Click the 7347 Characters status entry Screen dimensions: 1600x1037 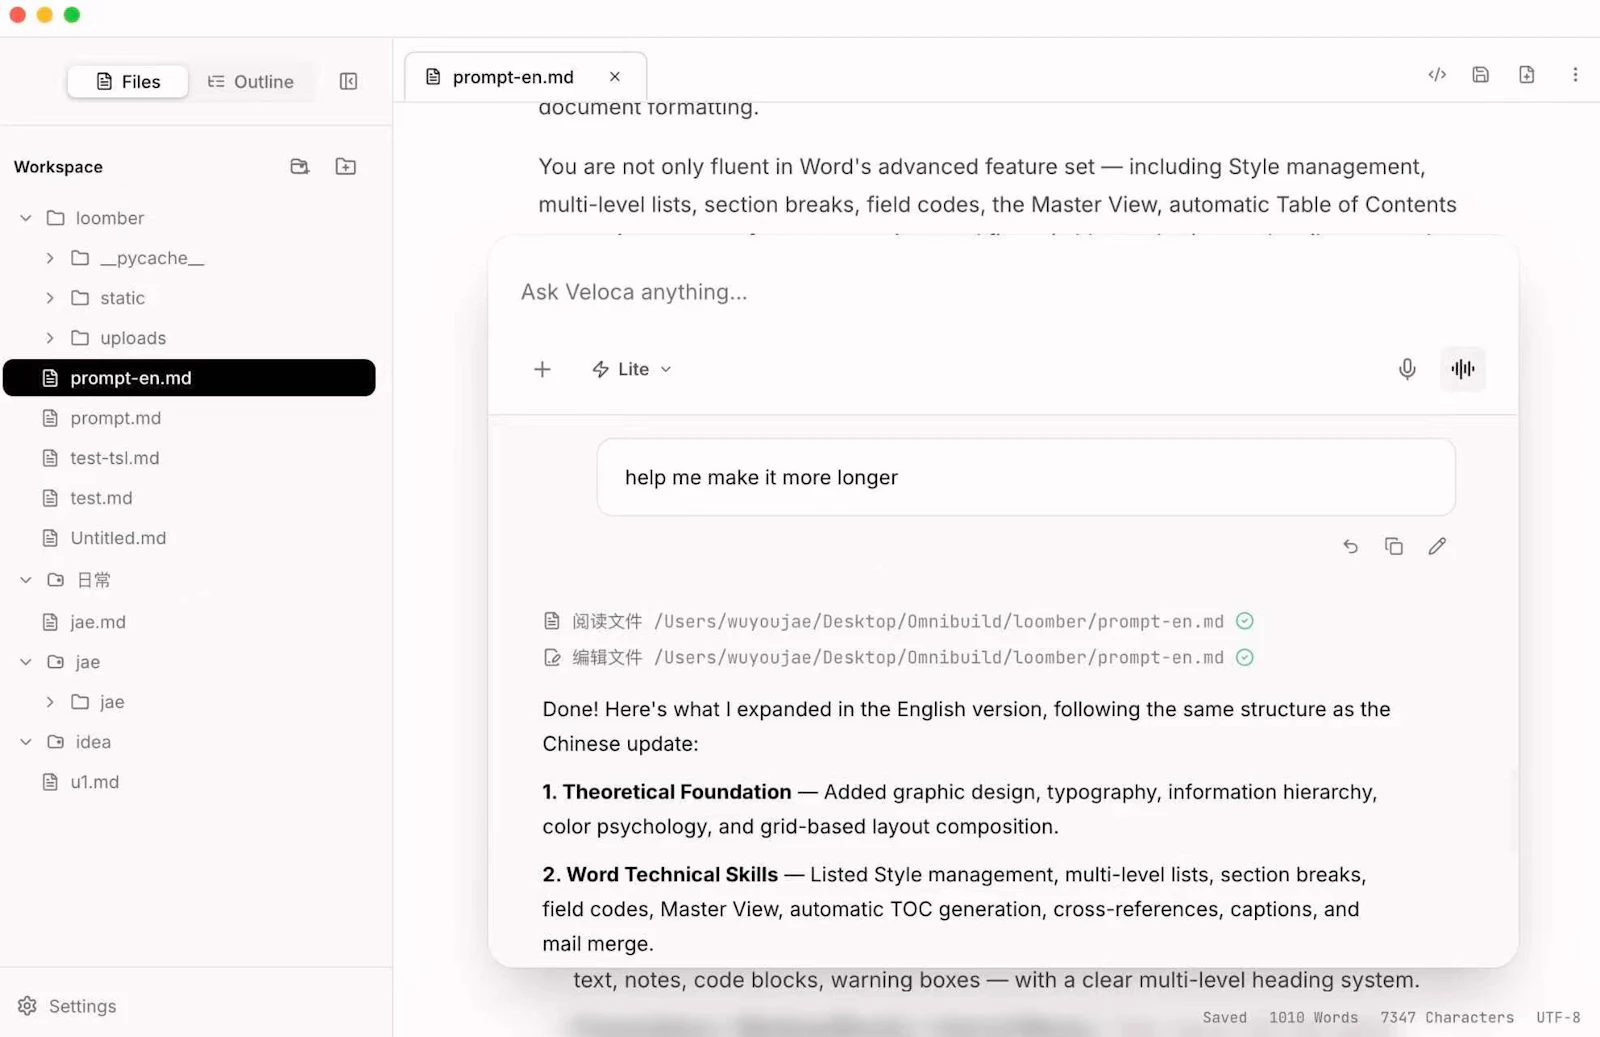coord(1447,1017)
